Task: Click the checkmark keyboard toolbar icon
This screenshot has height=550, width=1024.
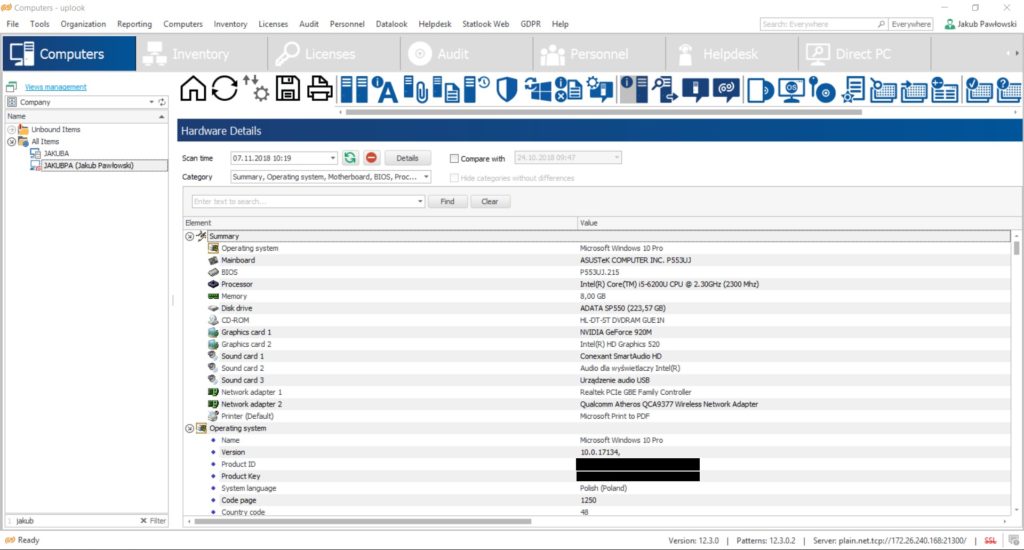Action: [978, 89]
